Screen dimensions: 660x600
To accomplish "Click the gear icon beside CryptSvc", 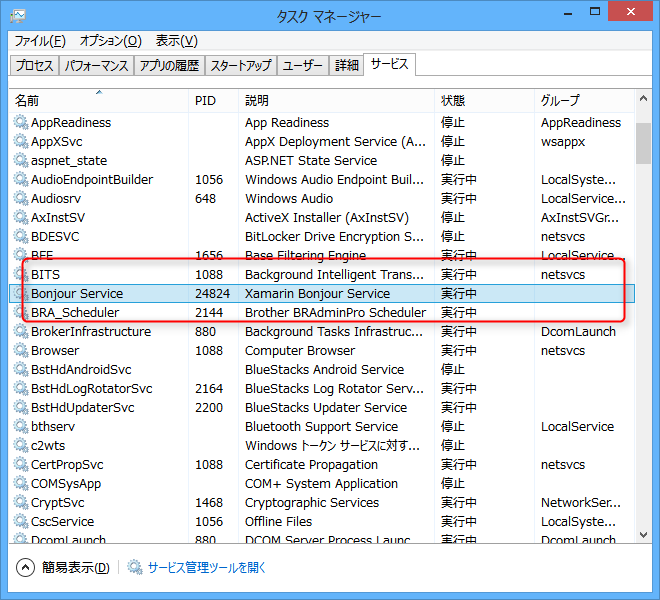I will (x=21, y=503).
